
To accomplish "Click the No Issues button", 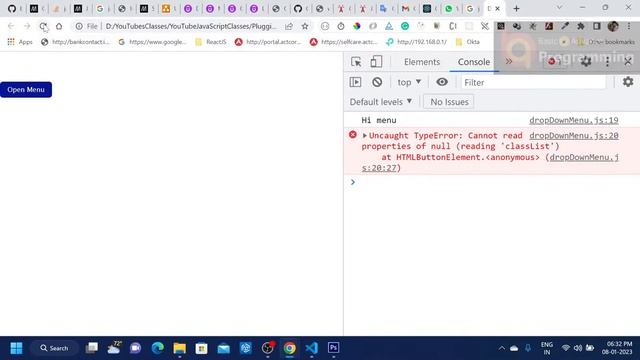I will point(449,102).
